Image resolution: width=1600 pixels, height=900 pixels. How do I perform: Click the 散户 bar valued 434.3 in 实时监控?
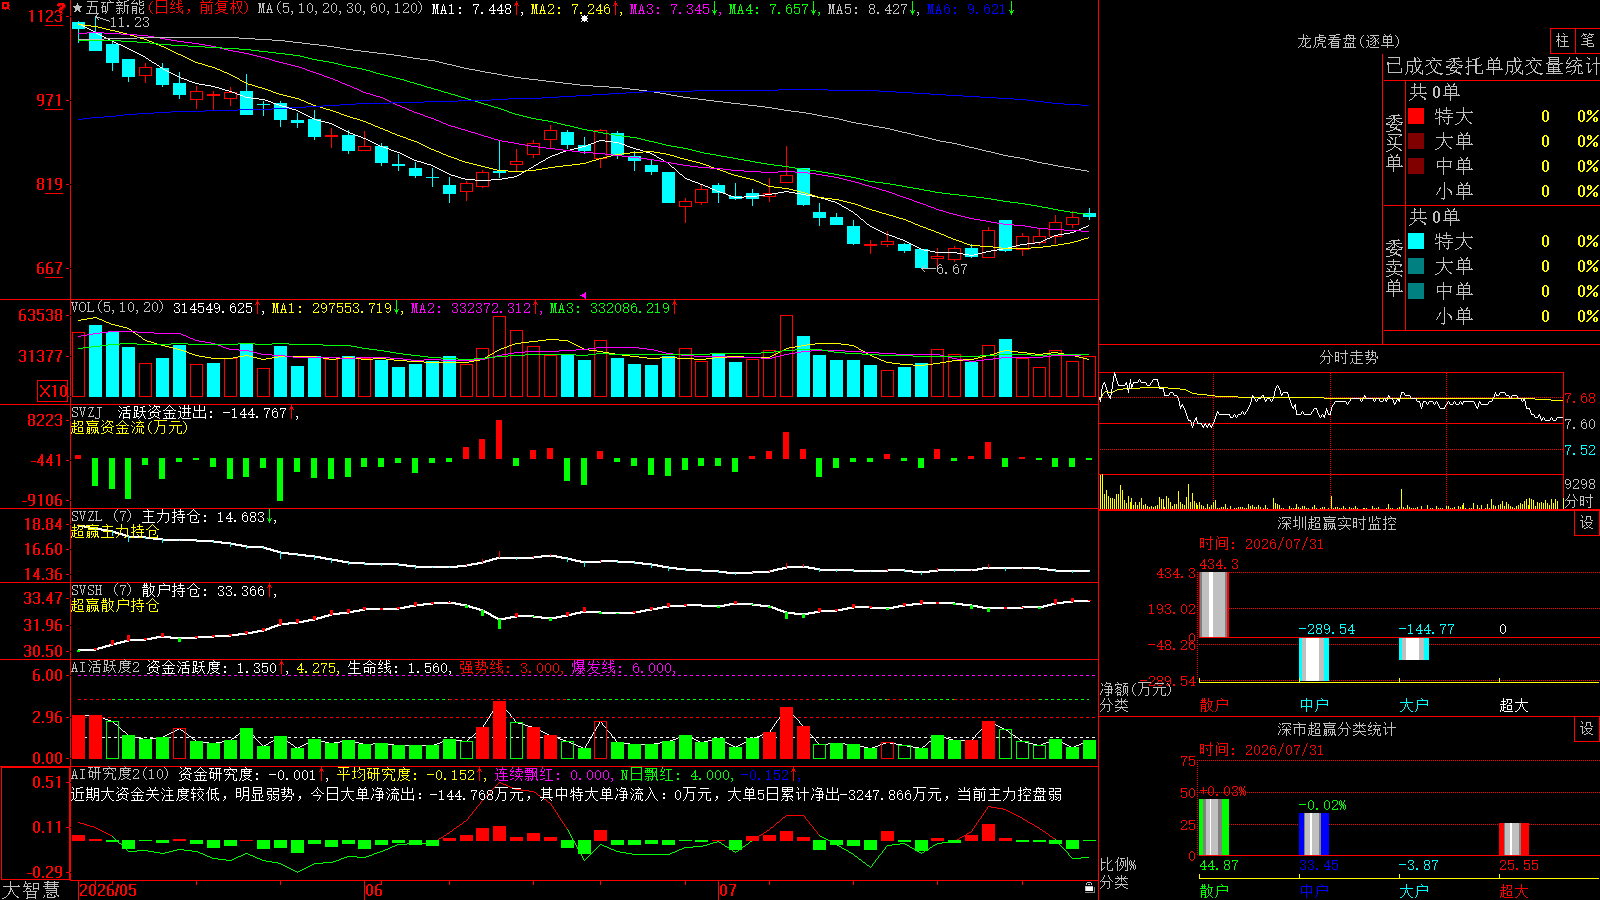point(1213,604)
